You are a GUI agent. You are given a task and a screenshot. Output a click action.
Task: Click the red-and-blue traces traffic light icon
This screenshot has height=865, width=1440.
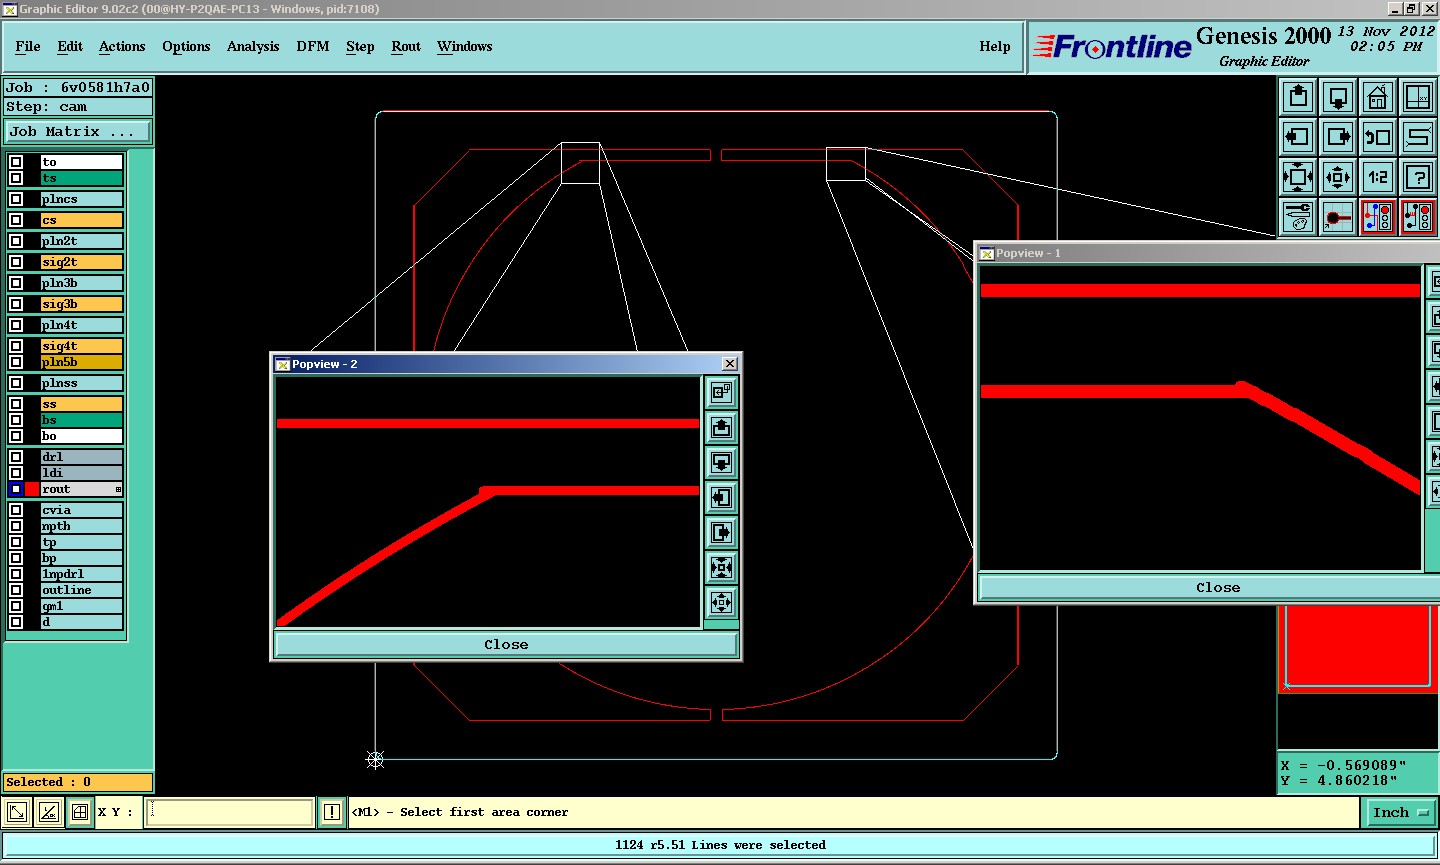[1378, 217]
